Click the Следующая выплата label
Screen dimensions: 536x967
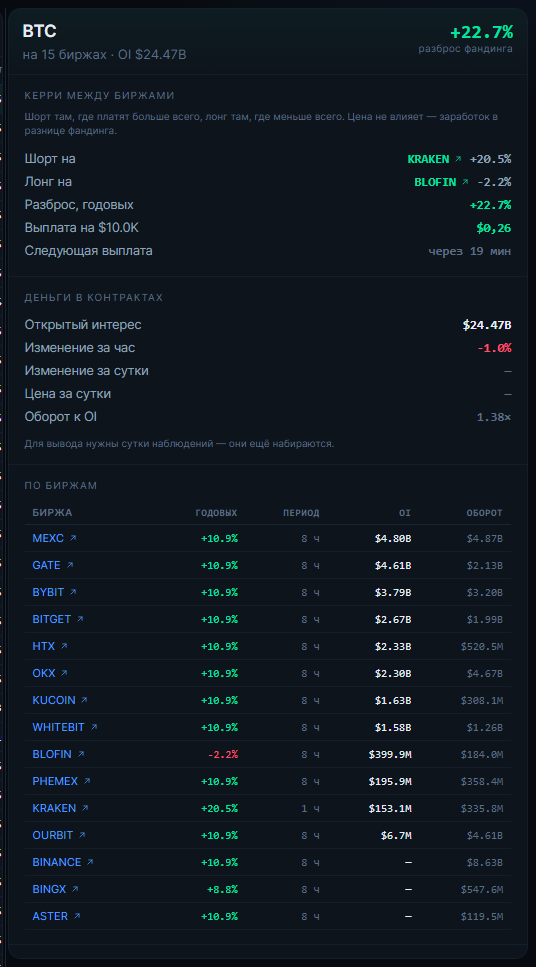pyautogui.click(x=88, y=251)
